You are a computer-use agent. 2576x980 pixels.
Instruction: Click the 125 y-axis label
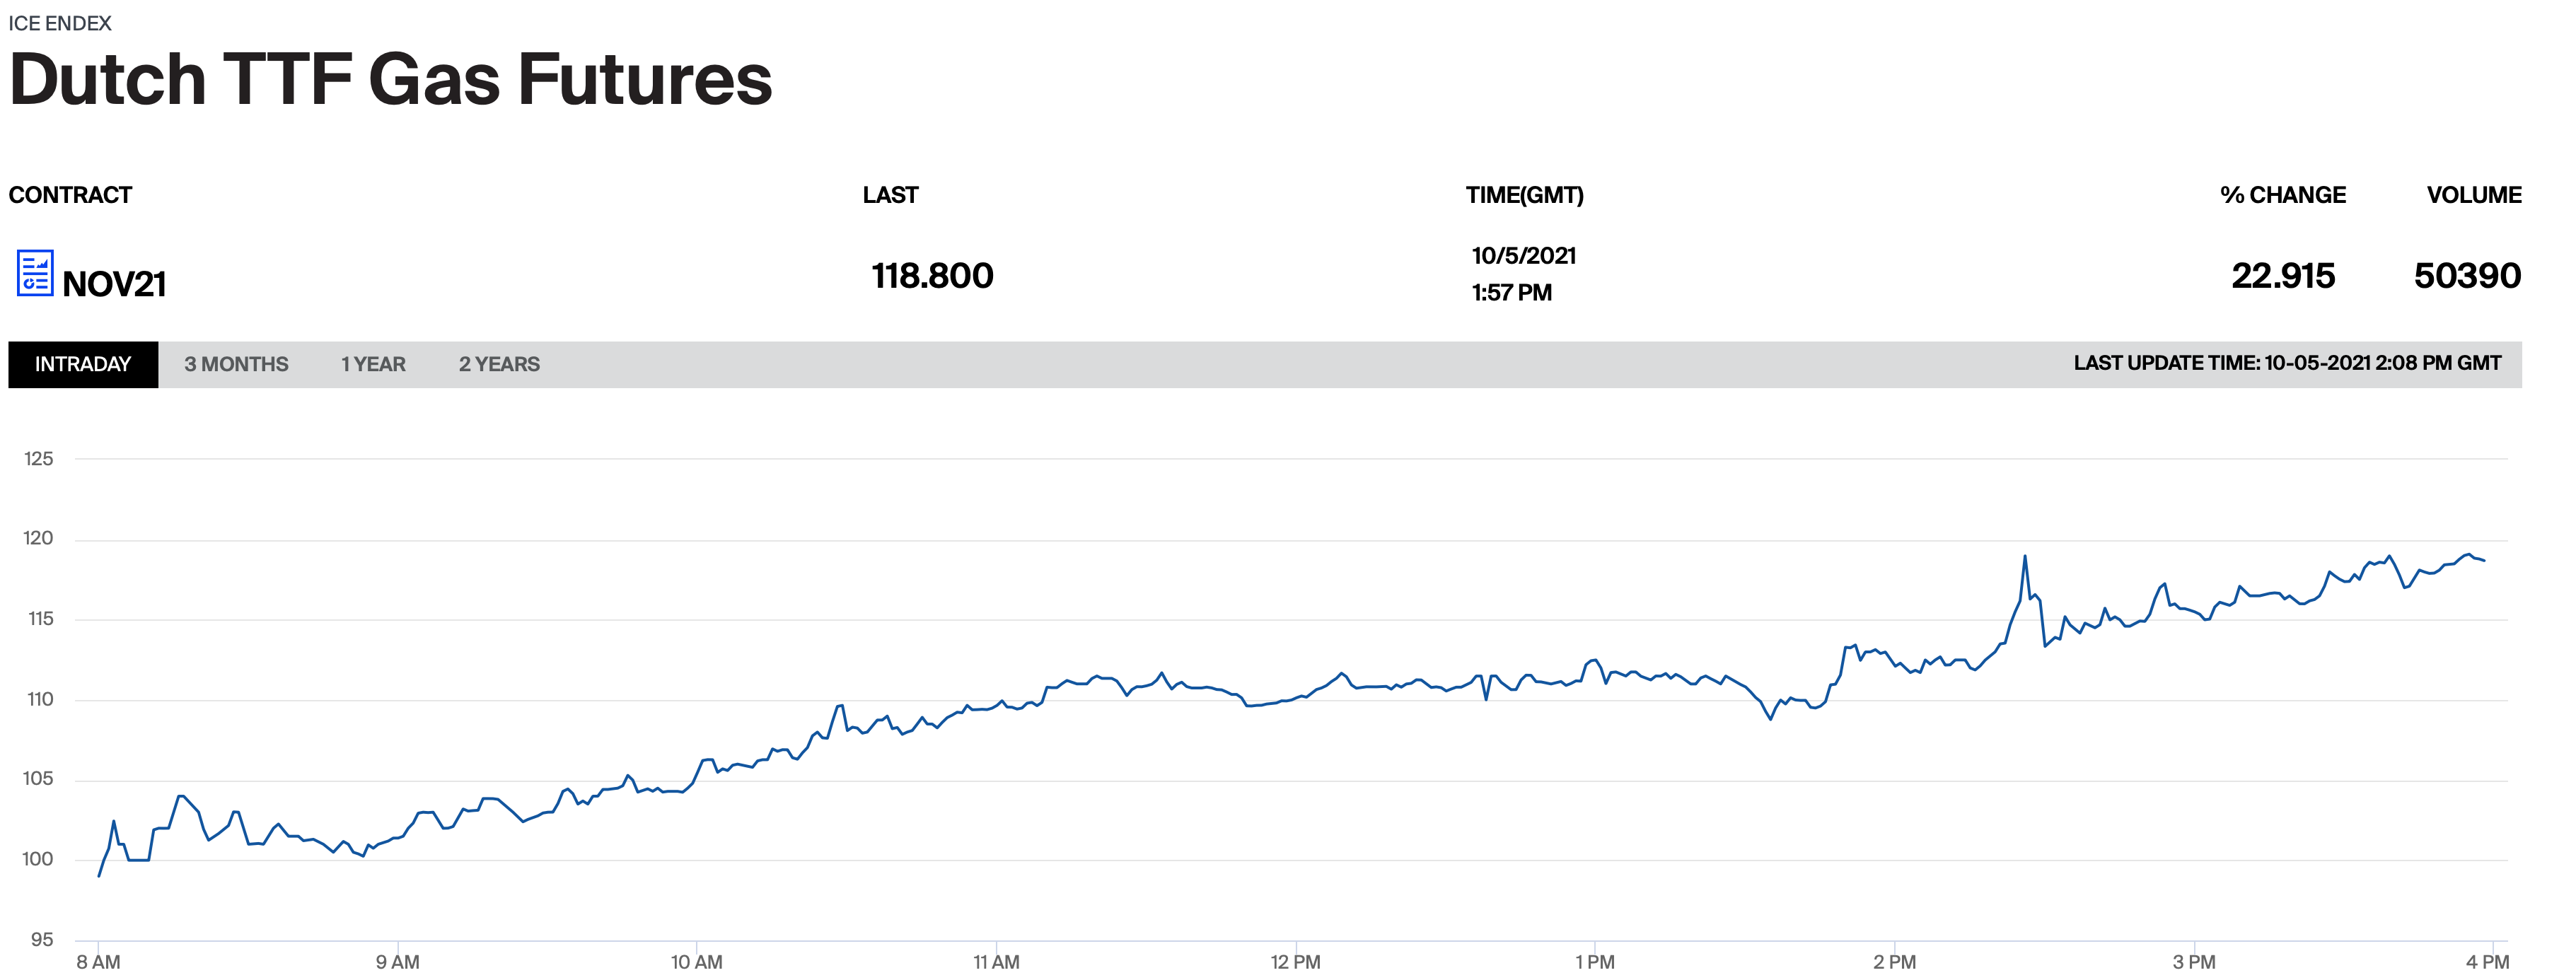[x=39, y=459]
